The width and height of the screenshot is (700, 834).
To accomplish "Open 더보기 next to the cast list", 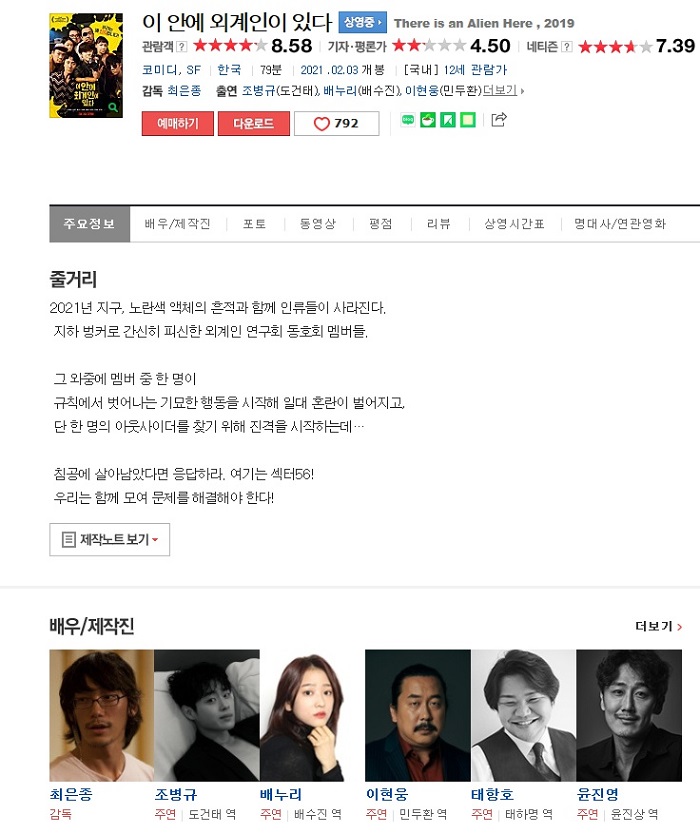I will coord(503,90).
